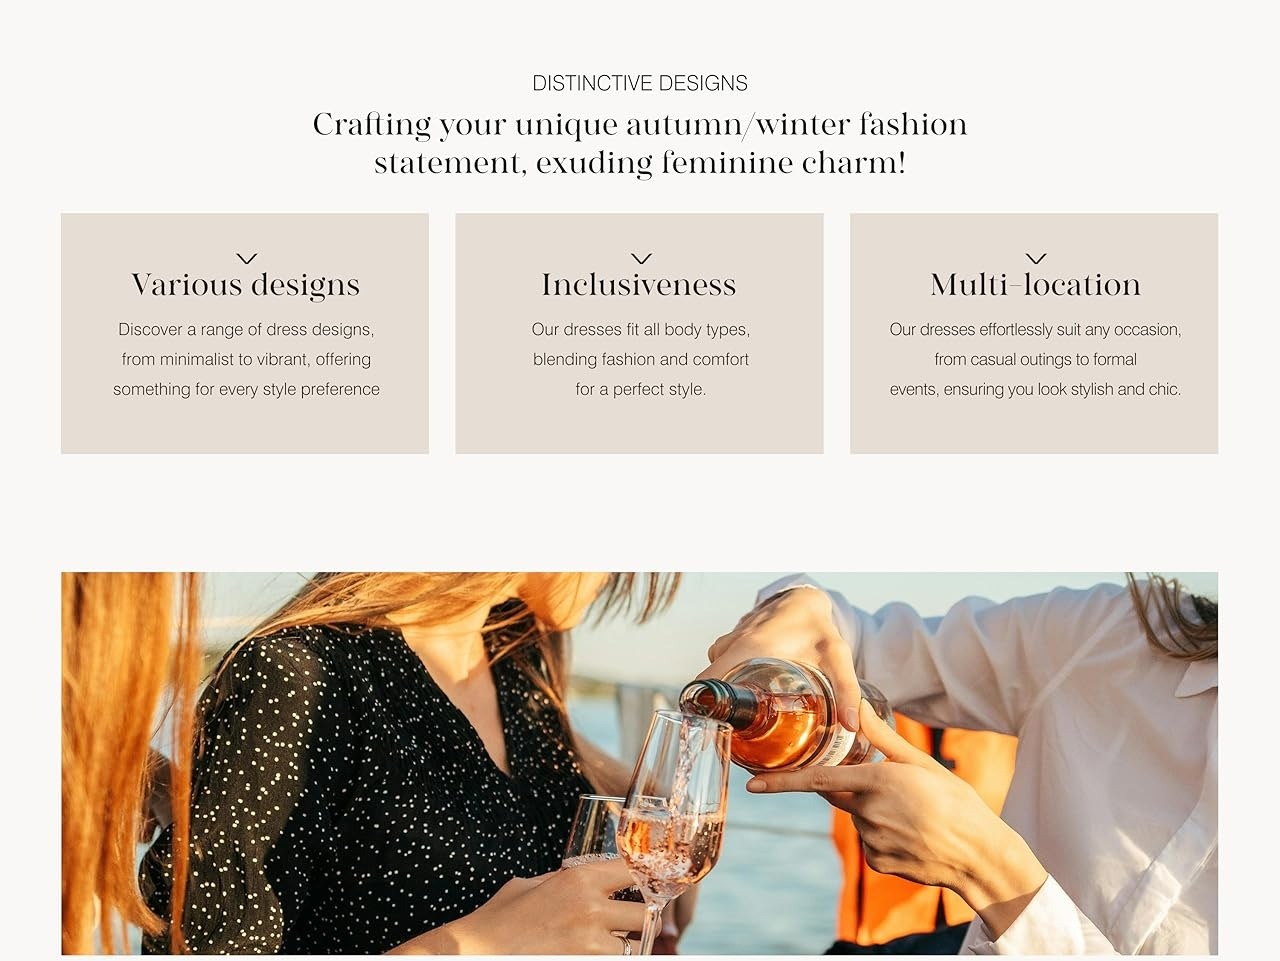1280x961 pixels.
Task: Click the chevron above Various designs
Action: point(246,258)
